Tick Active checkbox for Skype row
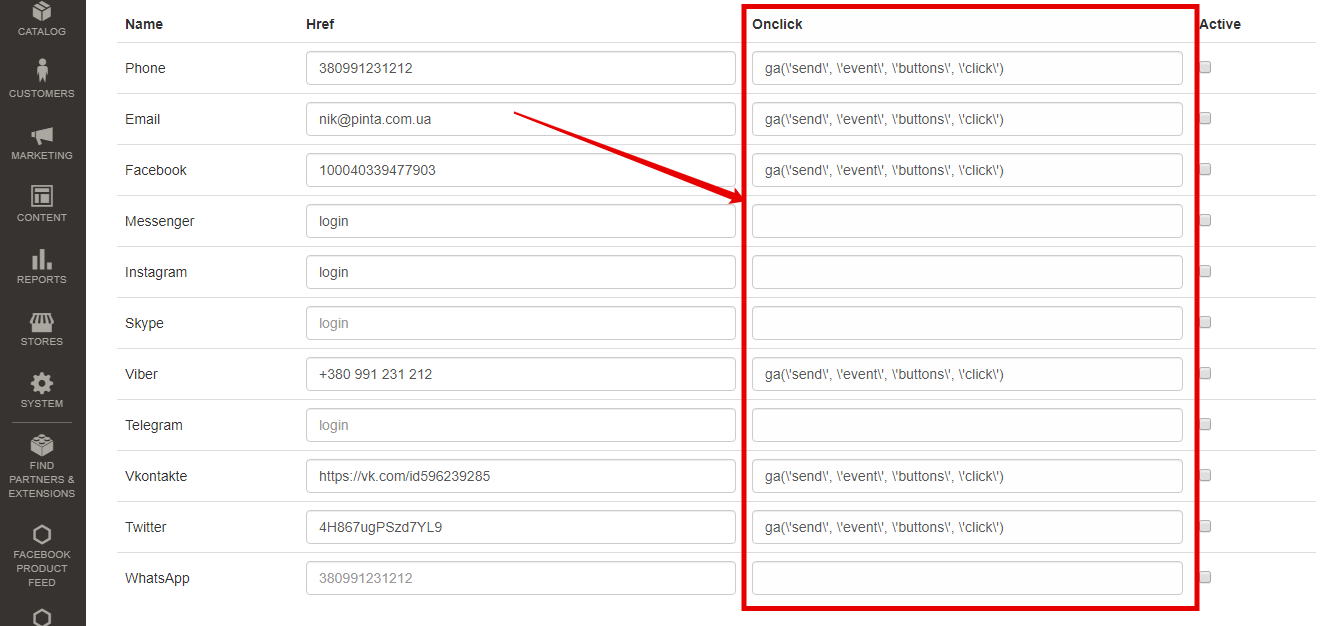The image size is (1322, 626). pos(1205,322)
